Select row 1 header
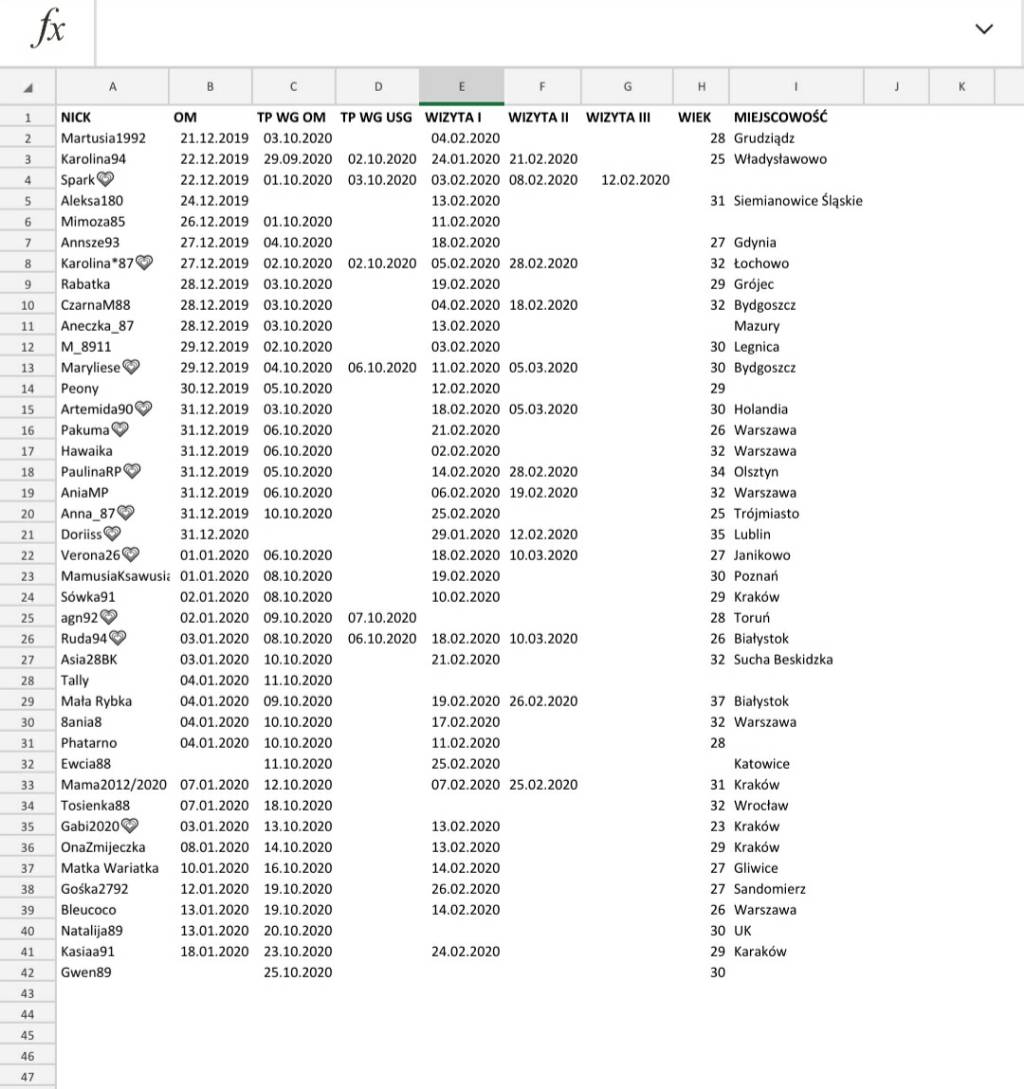The image size is (1024, 1089). click(x=27, y=117)
